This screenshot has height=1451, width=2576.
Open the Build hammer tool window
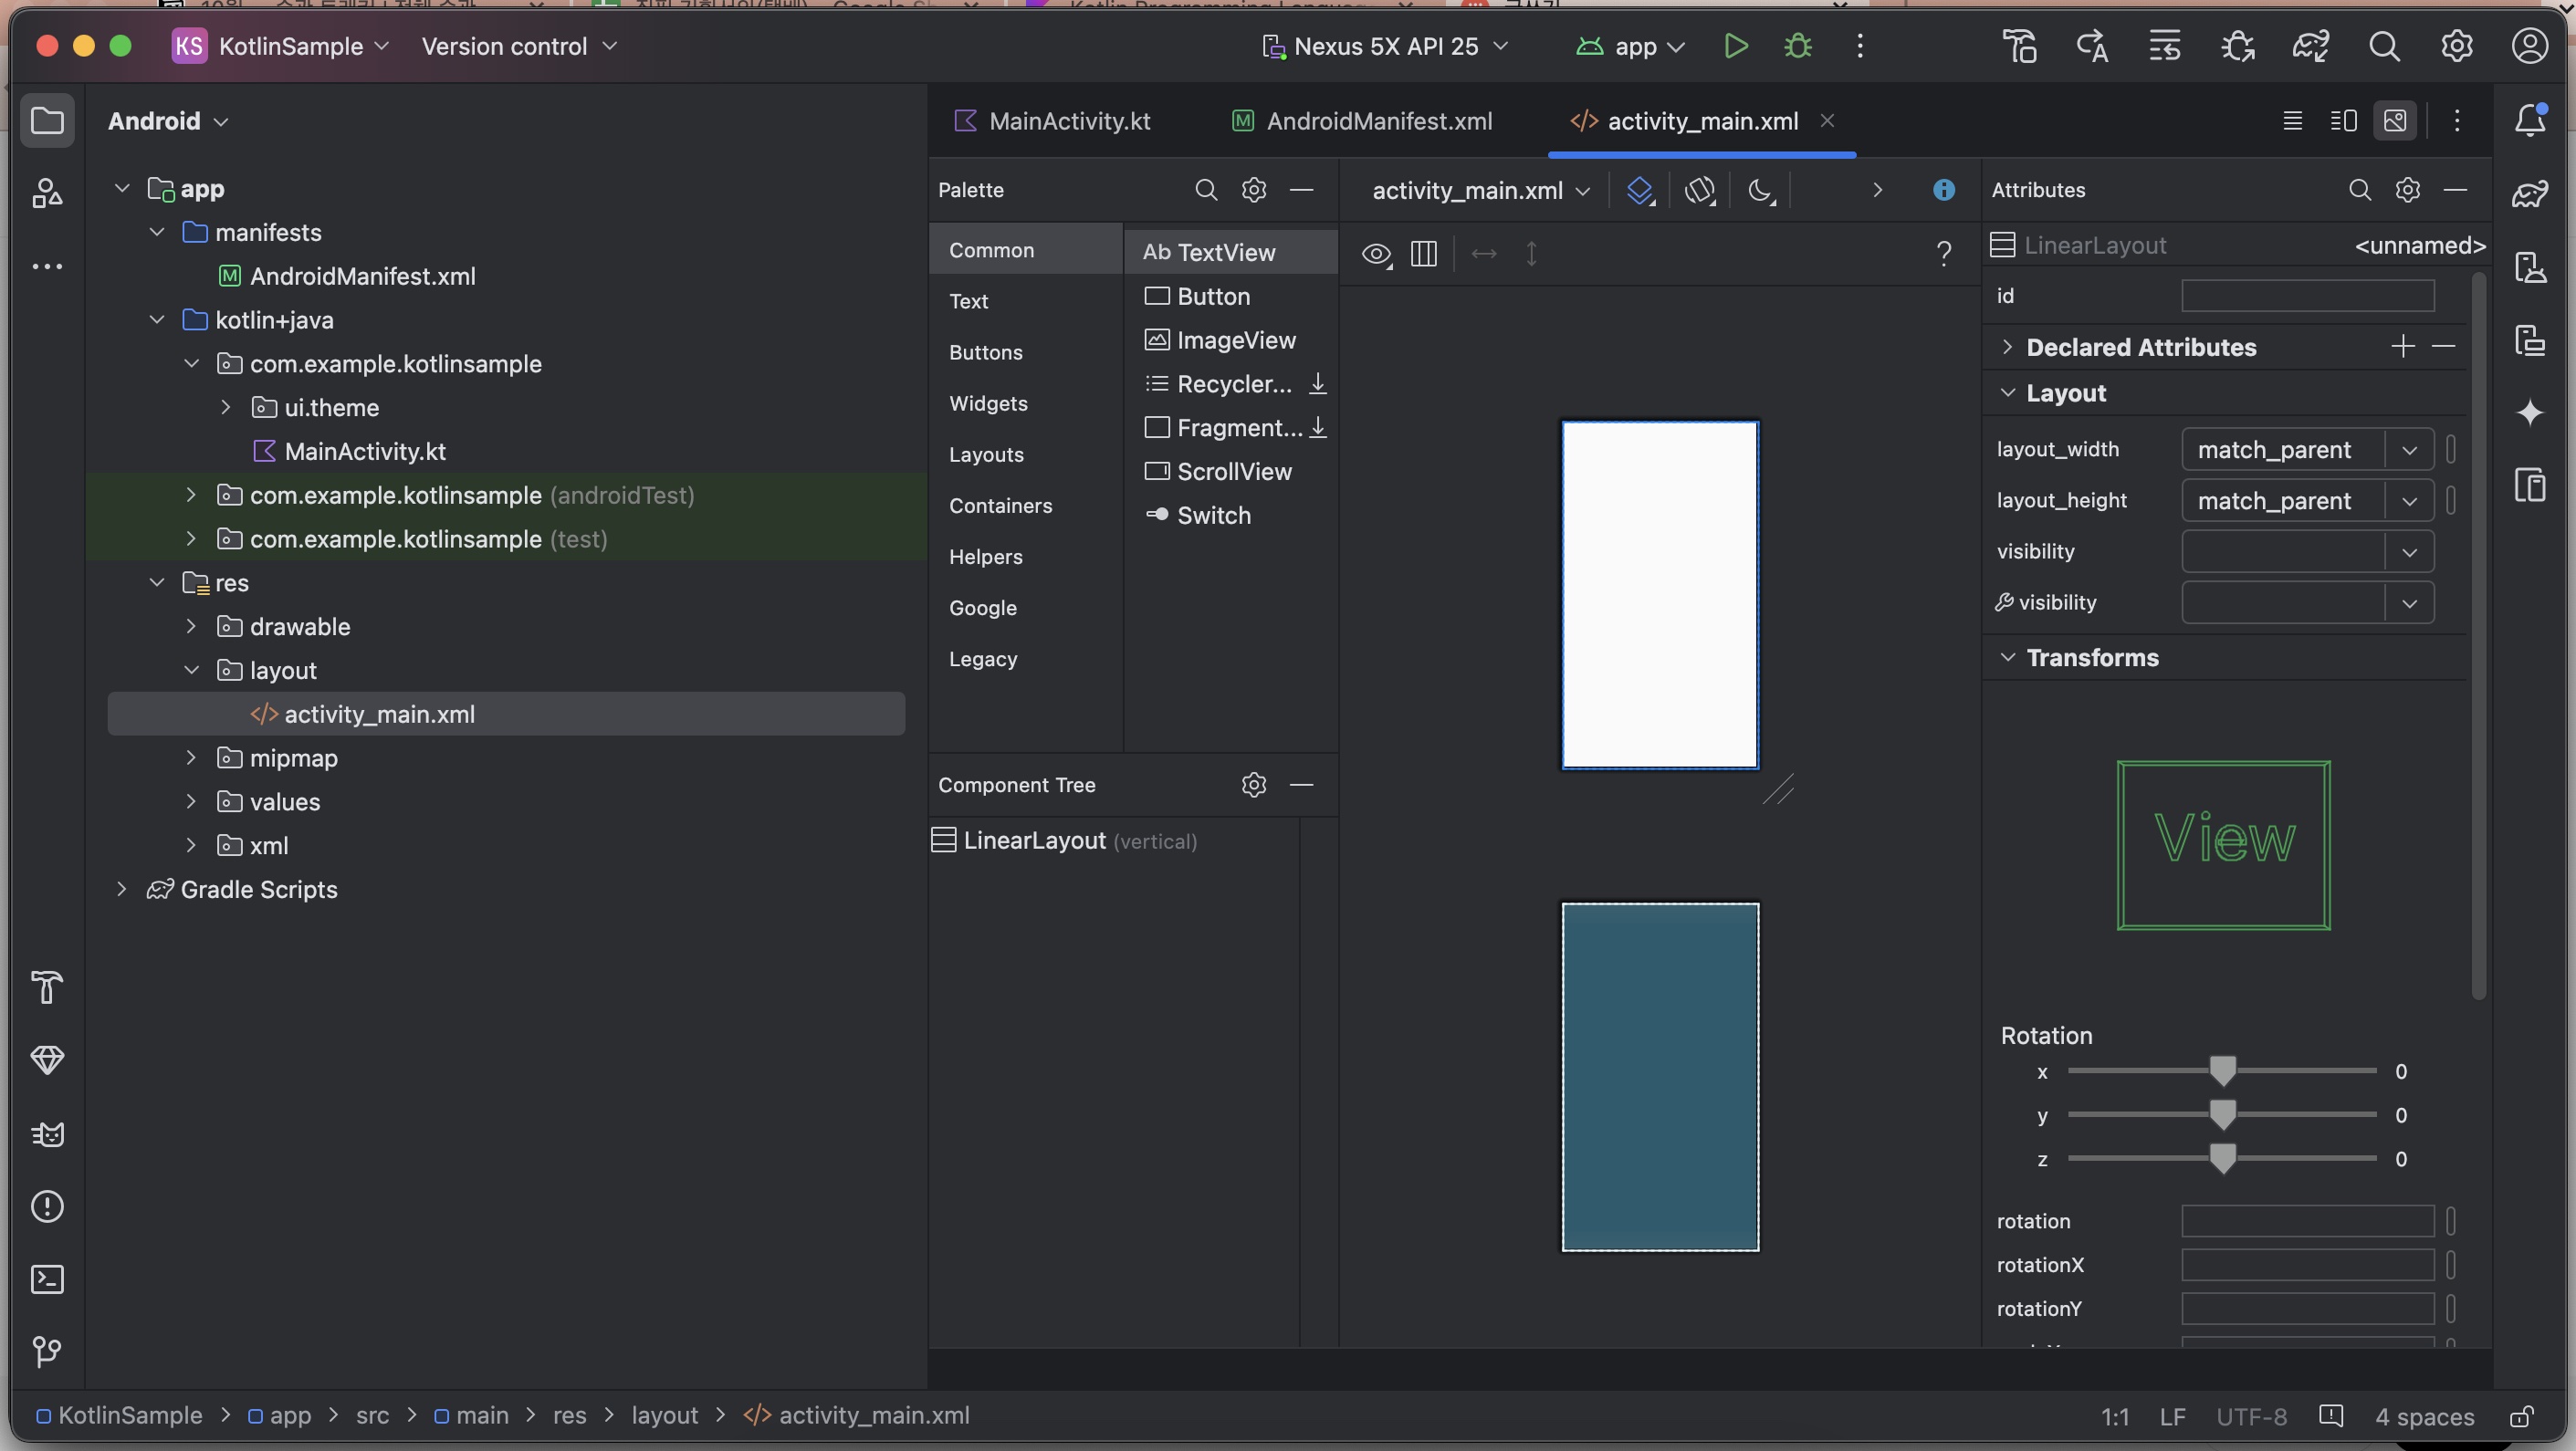[x=47, y=987]
